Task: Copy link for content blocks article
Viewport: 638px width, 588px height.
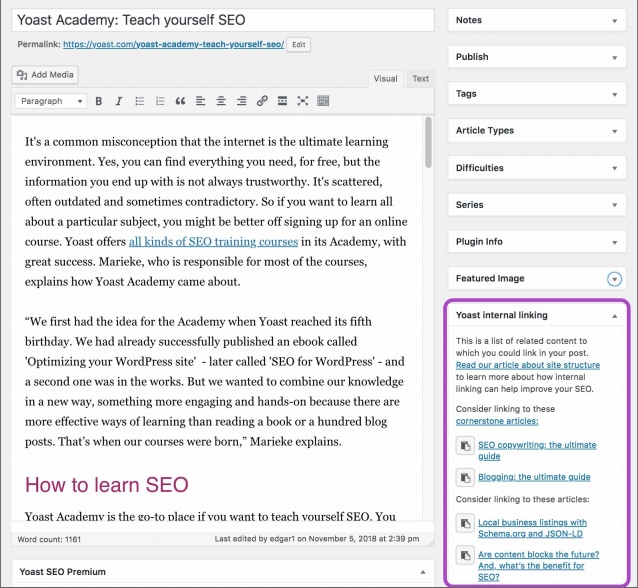Action: (x=465, y=555)
